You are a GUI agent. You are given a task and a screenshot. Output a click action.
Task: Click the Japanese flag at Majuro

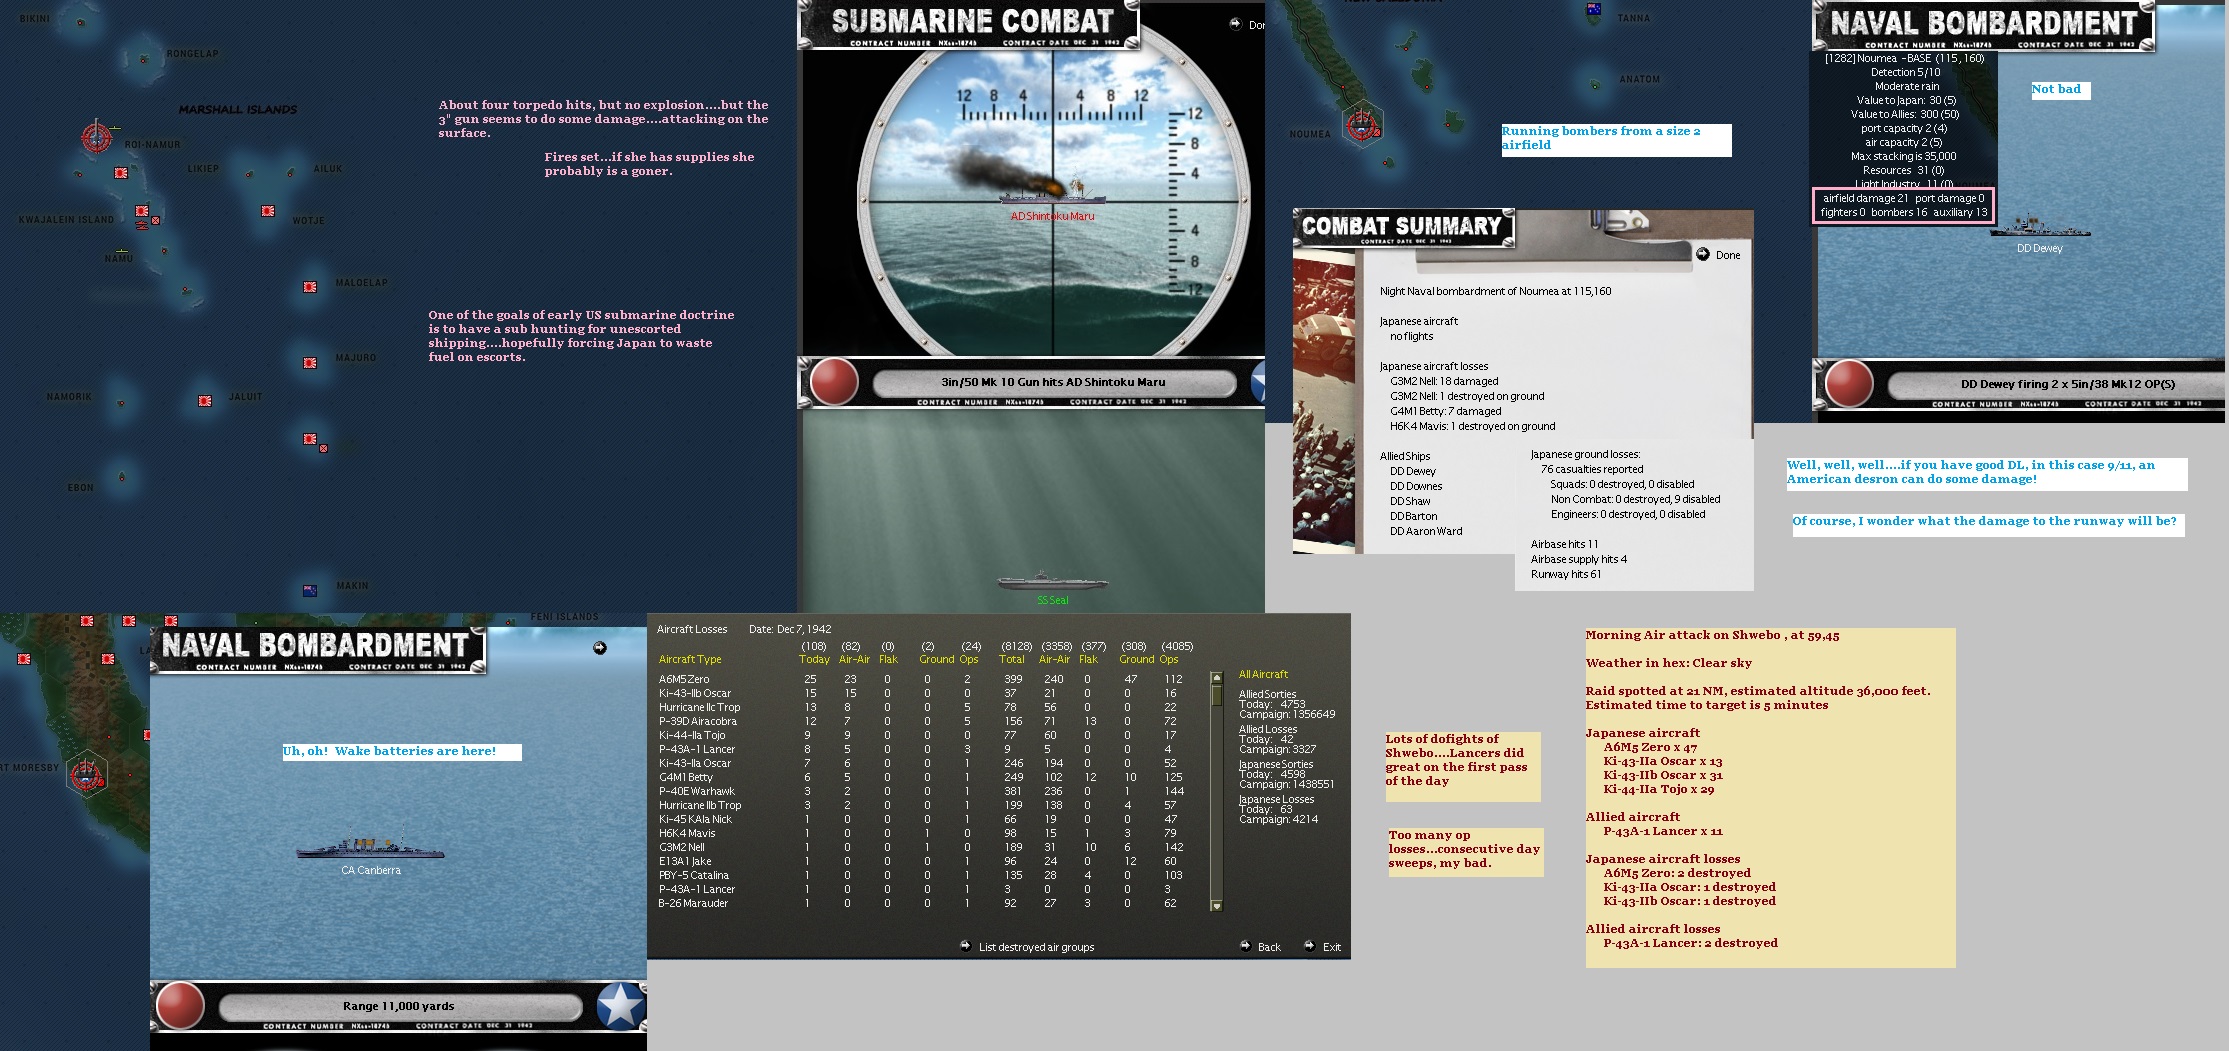coord(310,363)
